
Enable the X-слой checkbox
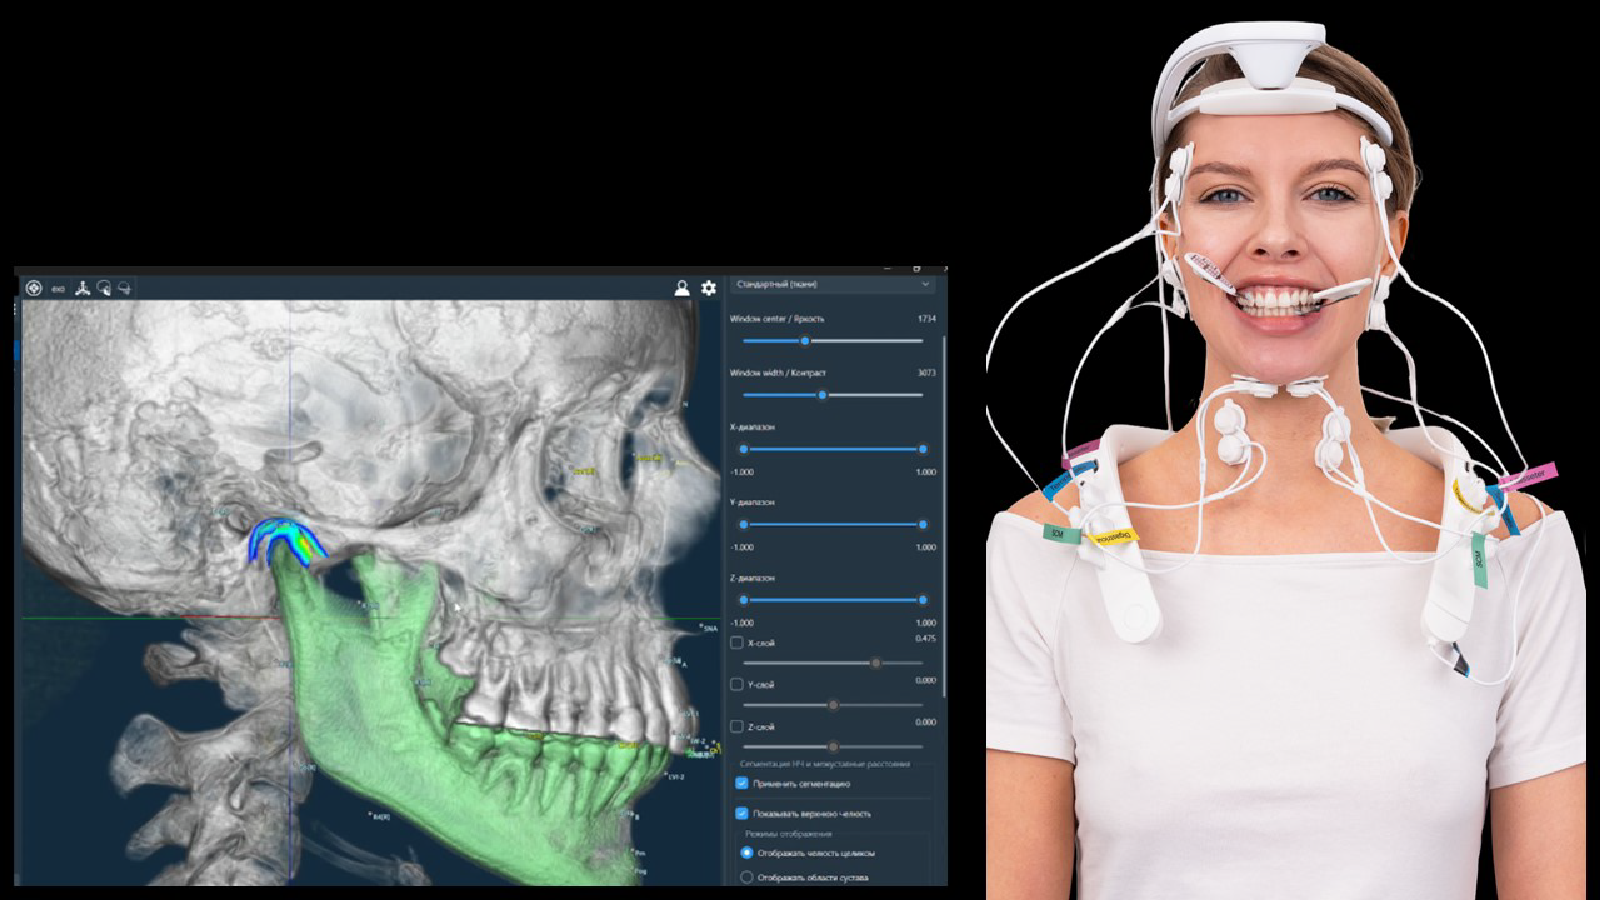point(737,643)
